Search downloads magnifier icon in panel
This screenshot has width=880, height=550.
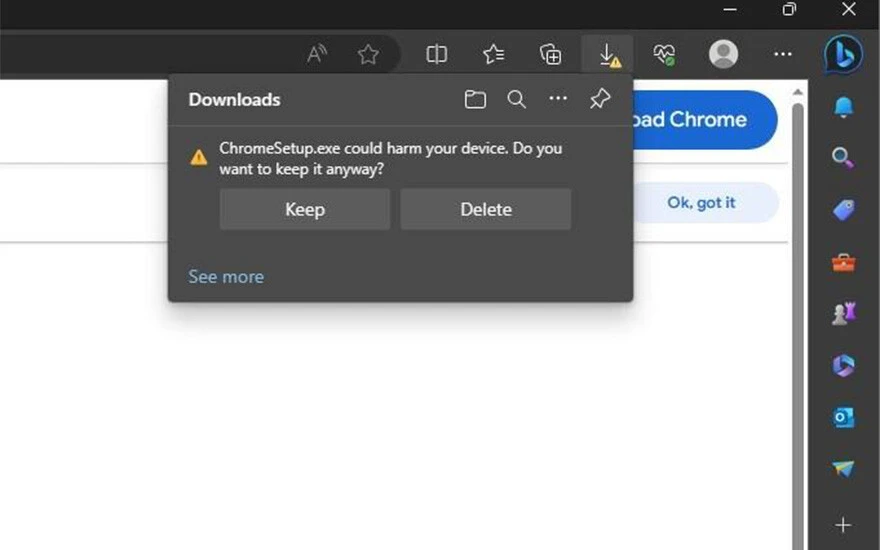tap(516, 99)
